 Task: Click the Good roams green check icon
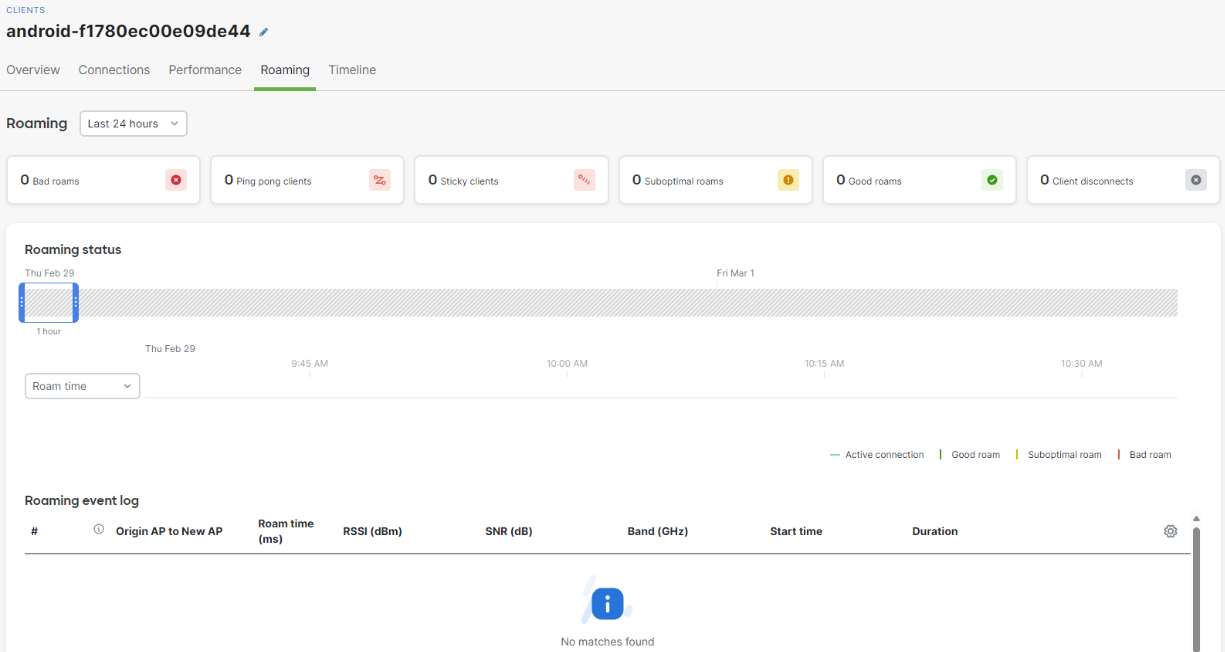tap(991, 180)
